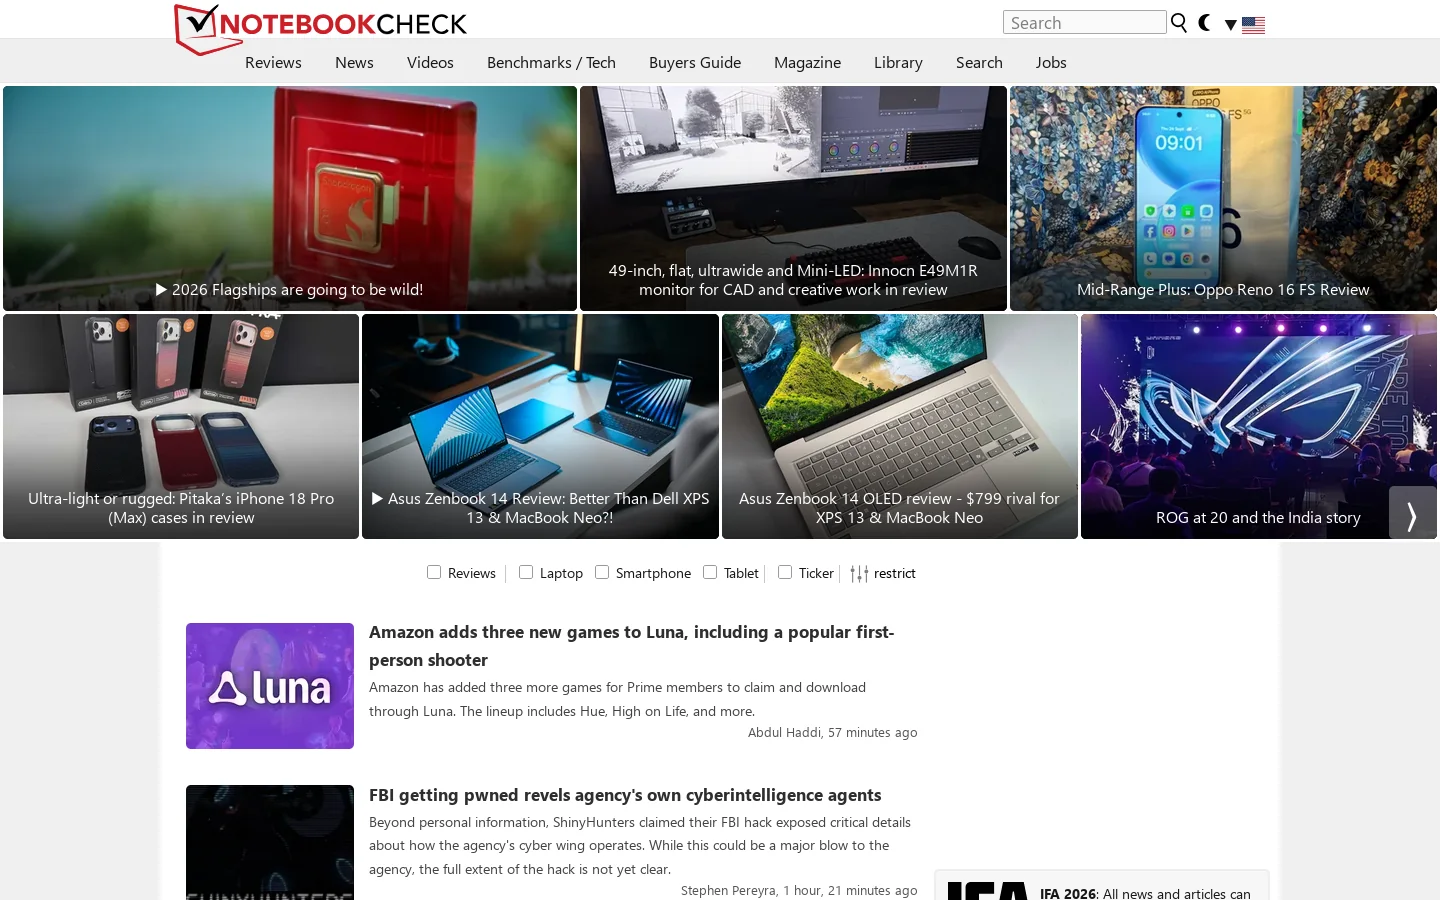Open the Reviews menu

pyautogui.click(x=273, y=62)
